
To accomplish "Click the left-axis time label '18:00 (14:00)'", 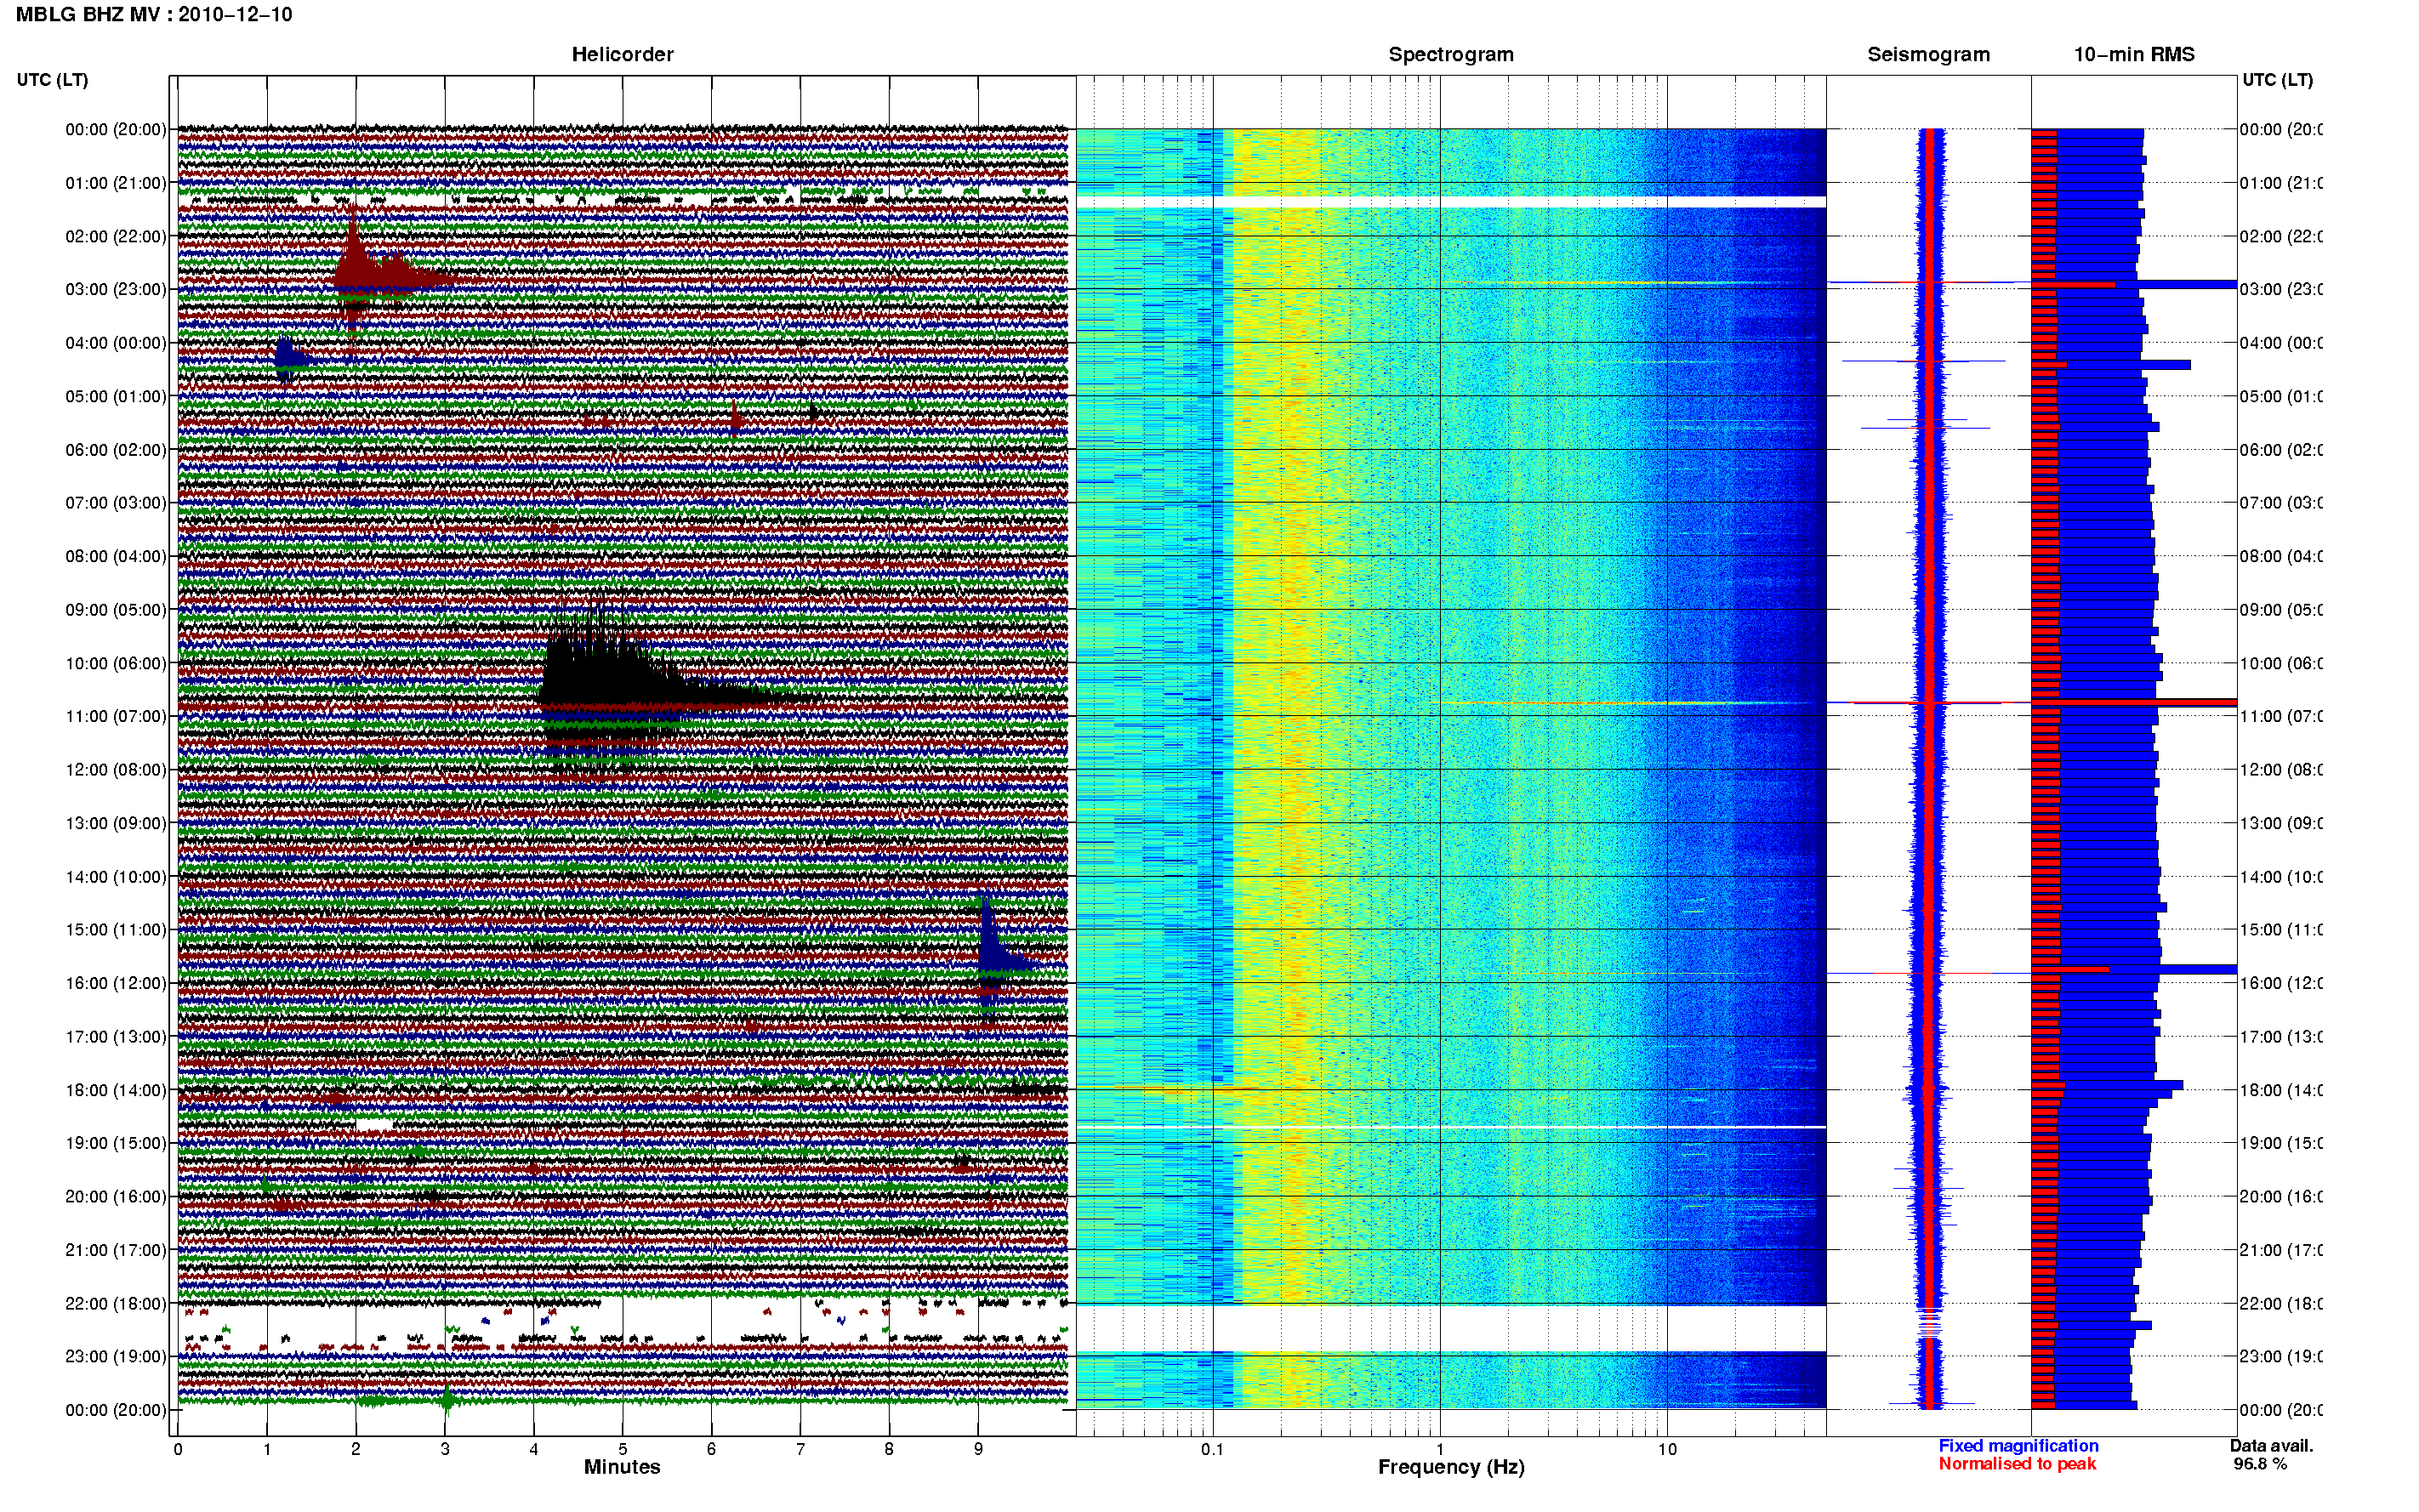I will 116,1090.
